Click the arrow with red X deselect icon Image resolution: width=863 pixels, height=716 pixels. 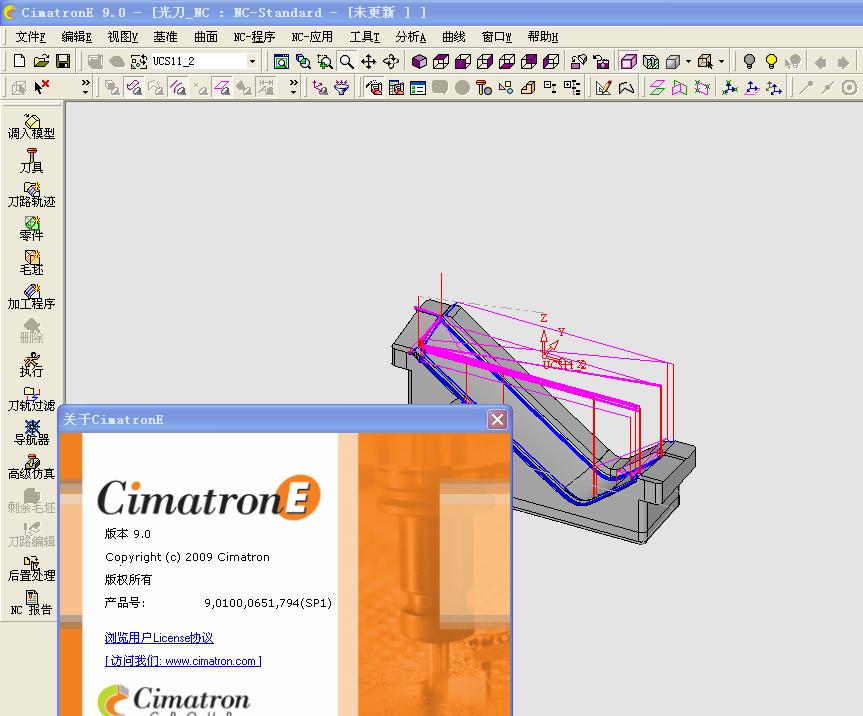[x=41, y=87]
